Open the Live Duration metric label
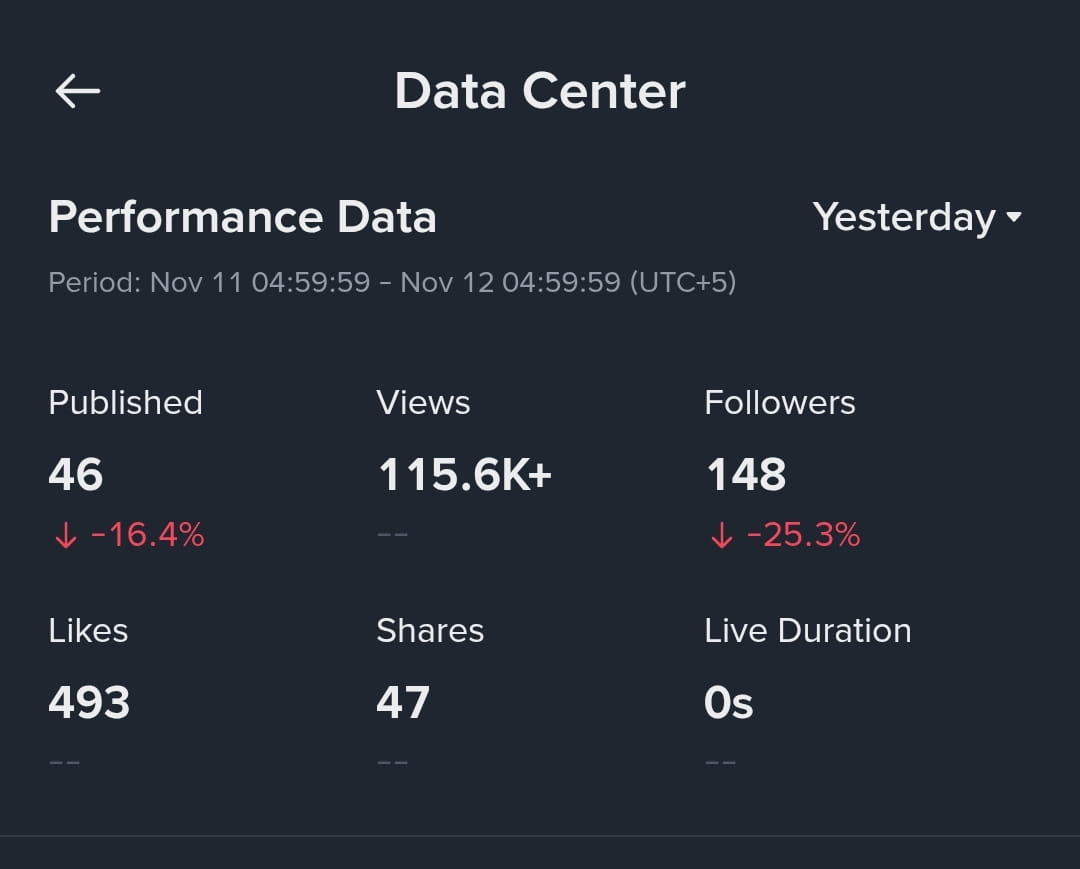Viewport: 1080px width, 869px height. (x=807, y=631)
